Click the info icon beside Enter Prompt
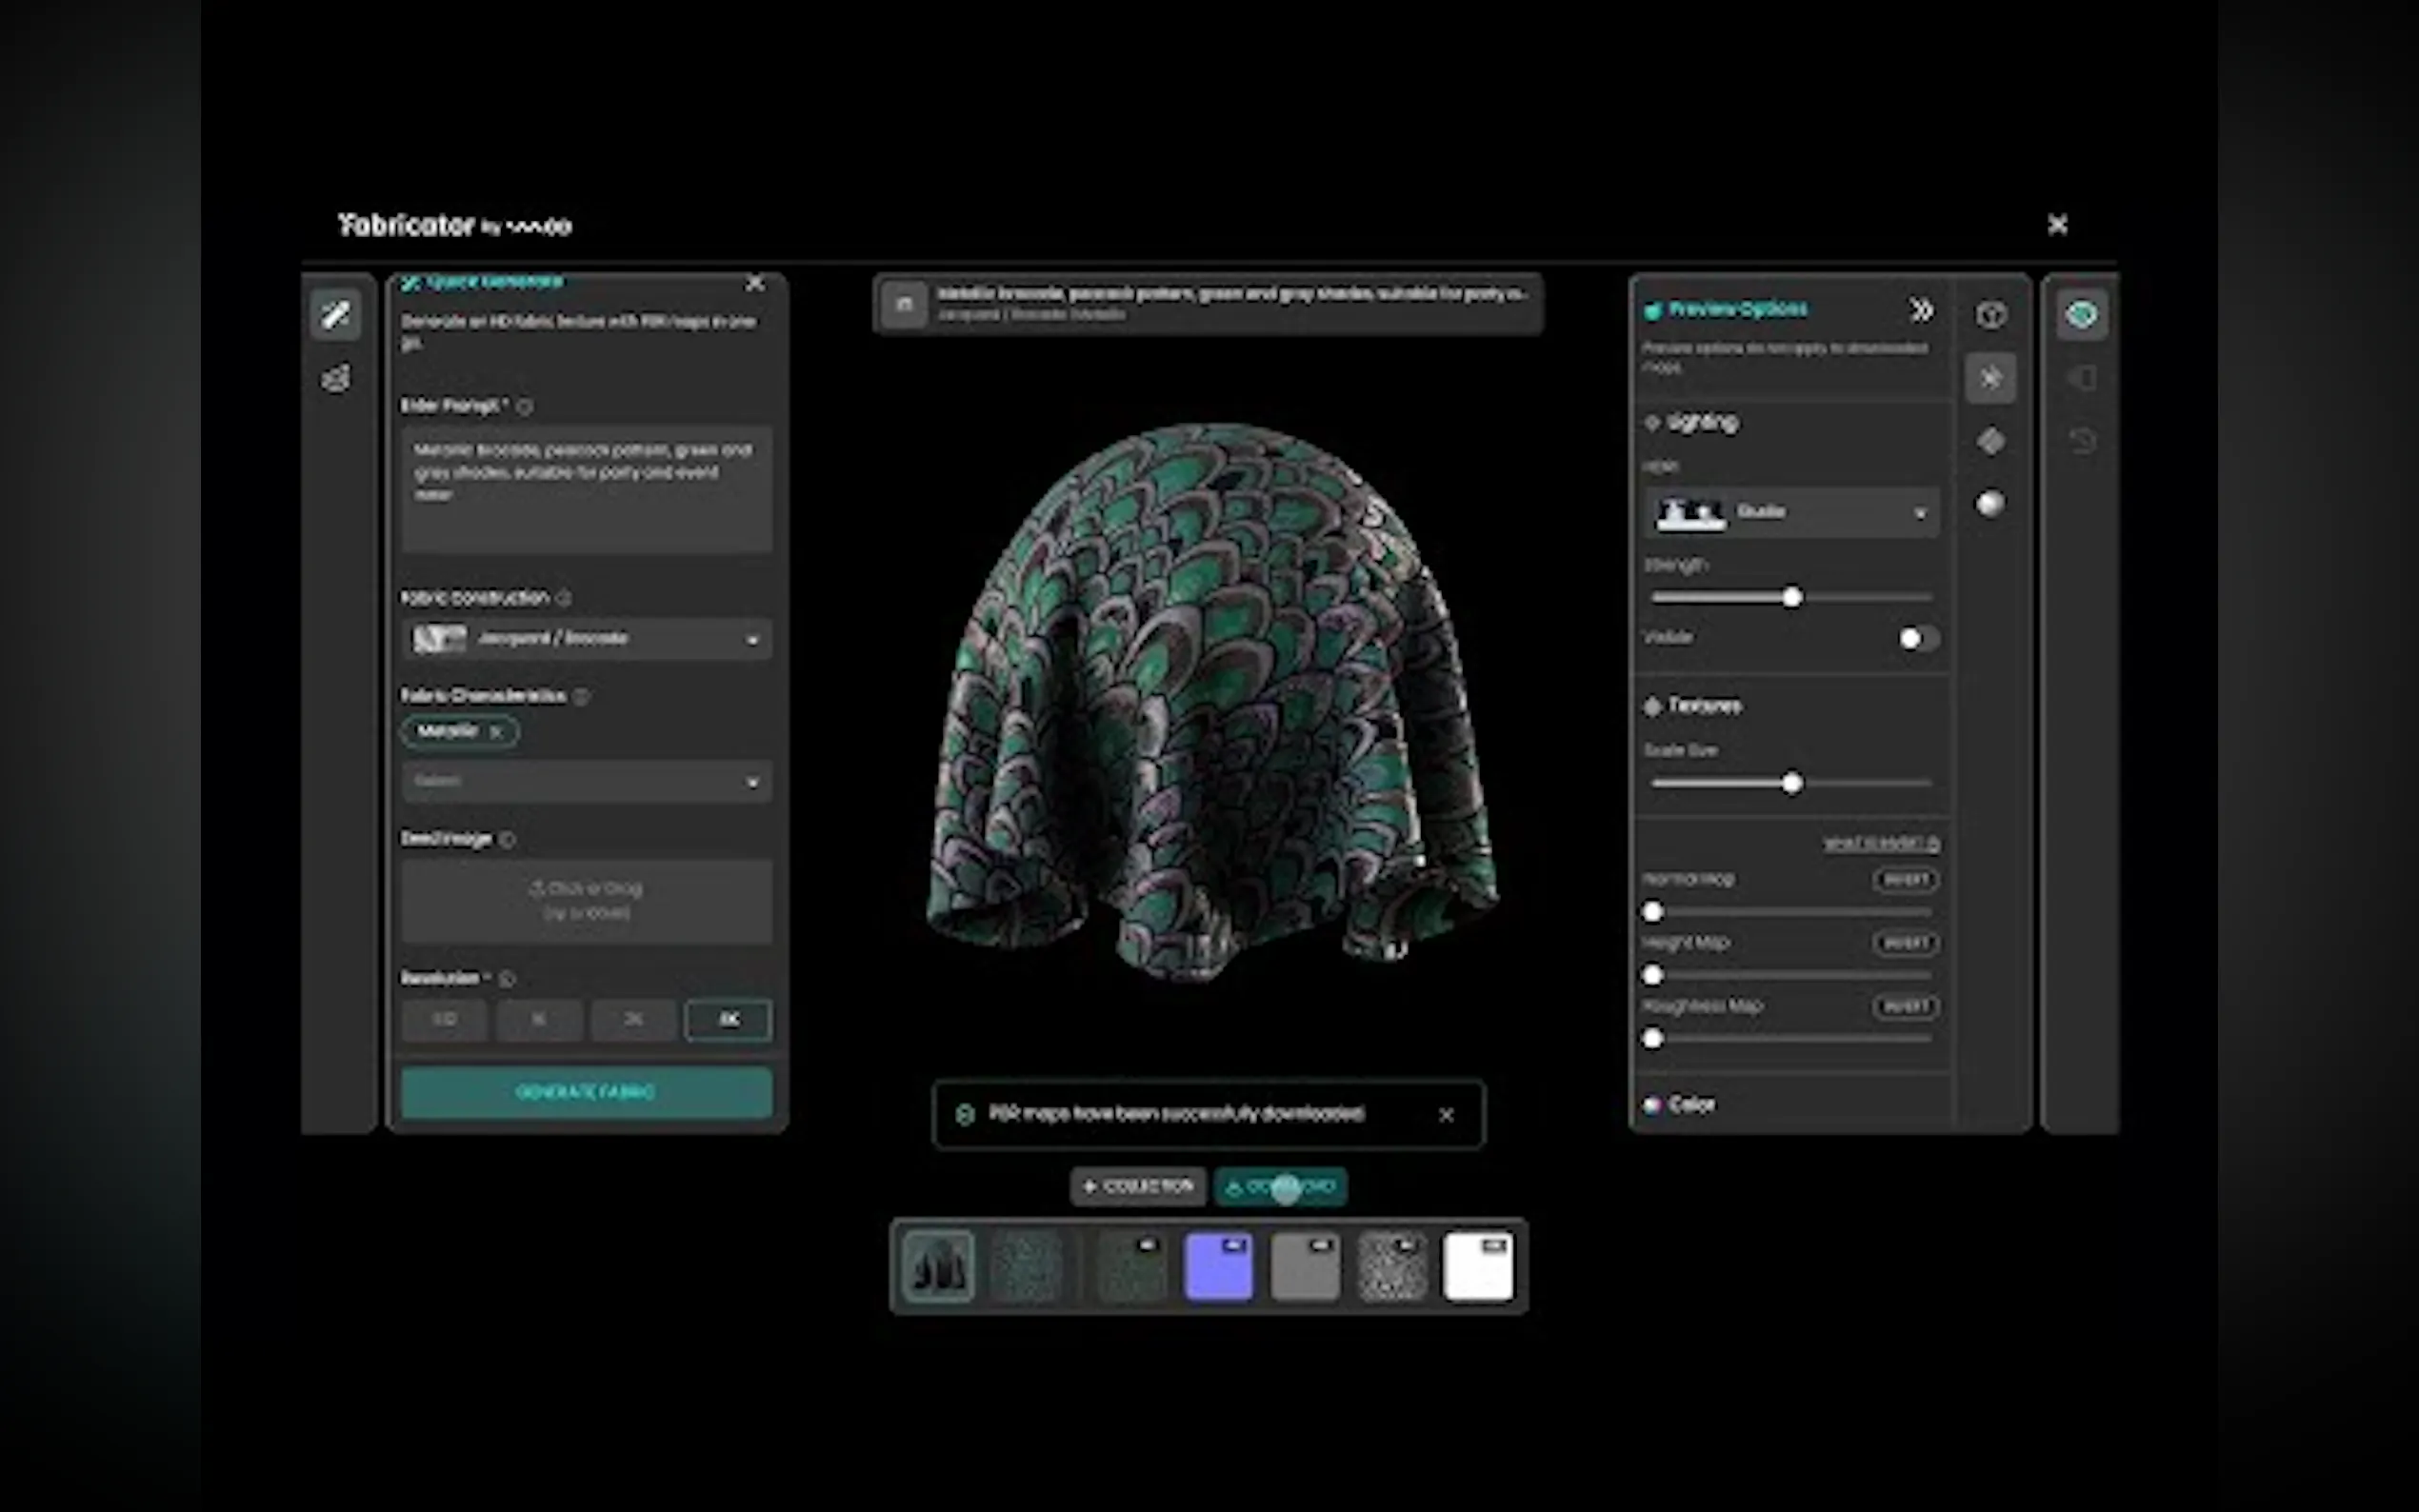The width and height of the screenshot is (2419, 1512). tap(525, 406)
